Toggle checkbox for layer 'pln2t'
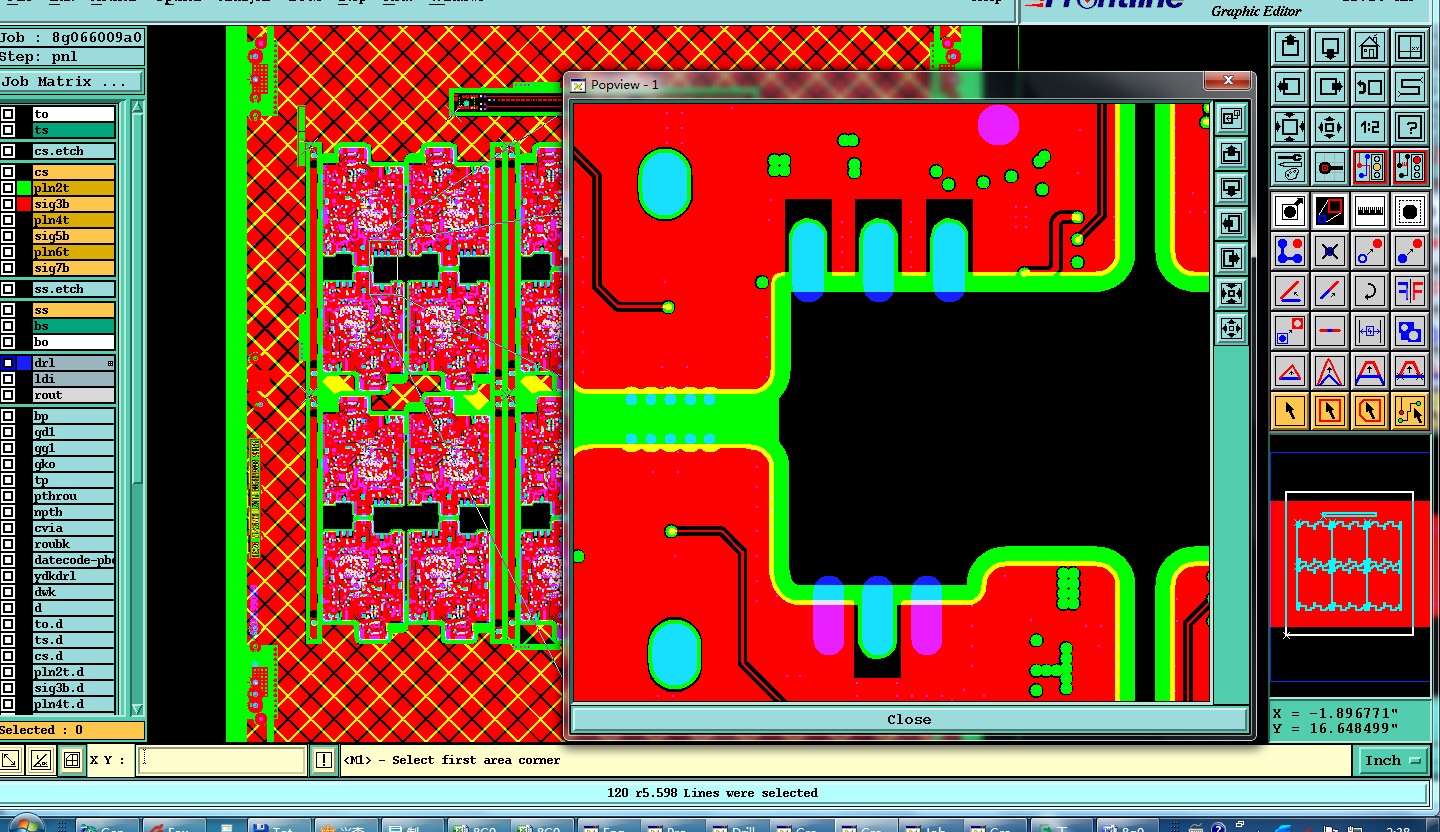Image resolution: width=1440 pixels, height=832 pixels. [8, 188]
